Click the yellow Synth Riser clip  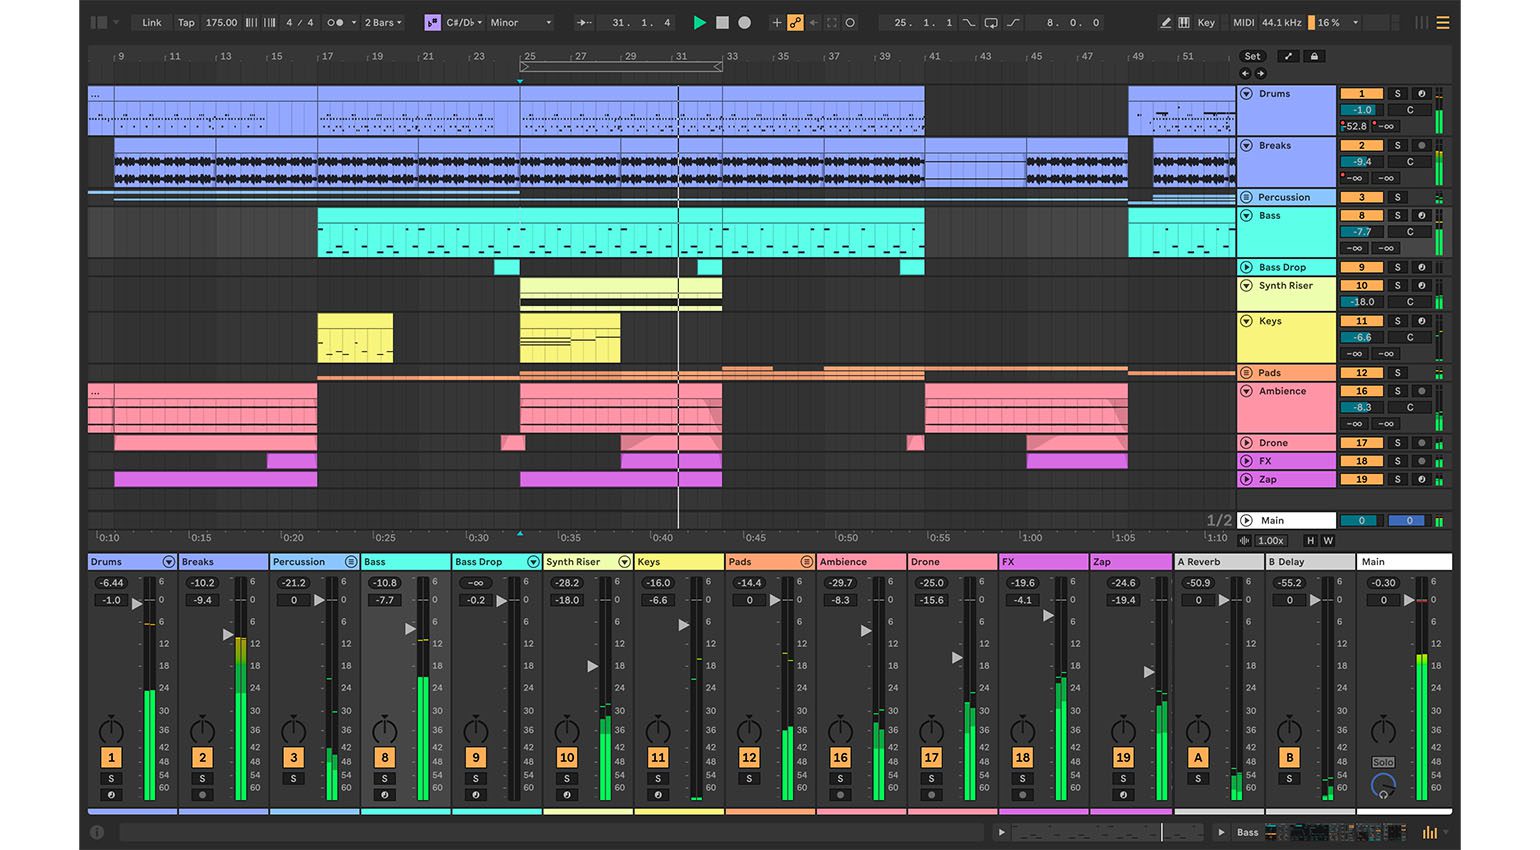tap(621, 294)
